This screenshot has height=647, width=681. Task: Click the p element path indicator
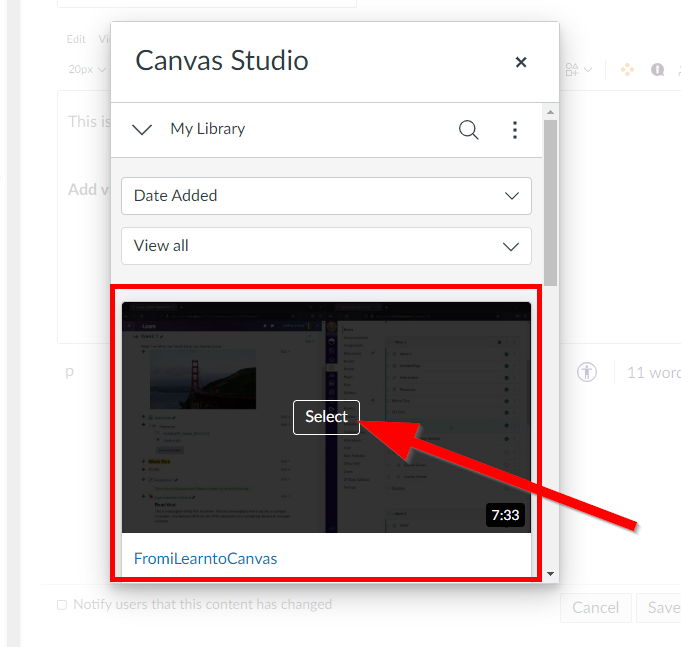pyautogui.click(x=69, y=372)
